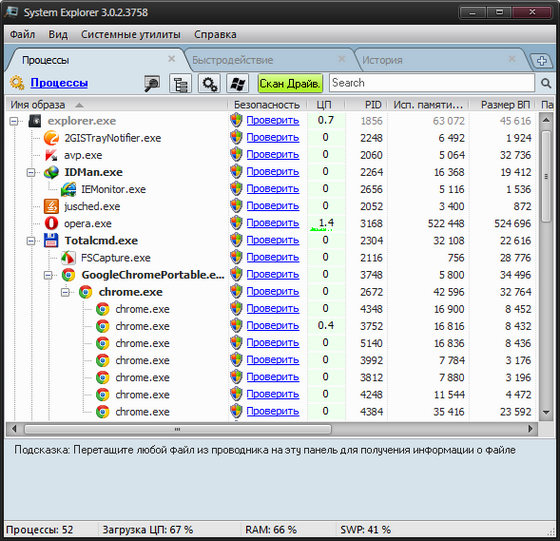Select PID 3752 in the chrome.exe row

tap(371, 326)
